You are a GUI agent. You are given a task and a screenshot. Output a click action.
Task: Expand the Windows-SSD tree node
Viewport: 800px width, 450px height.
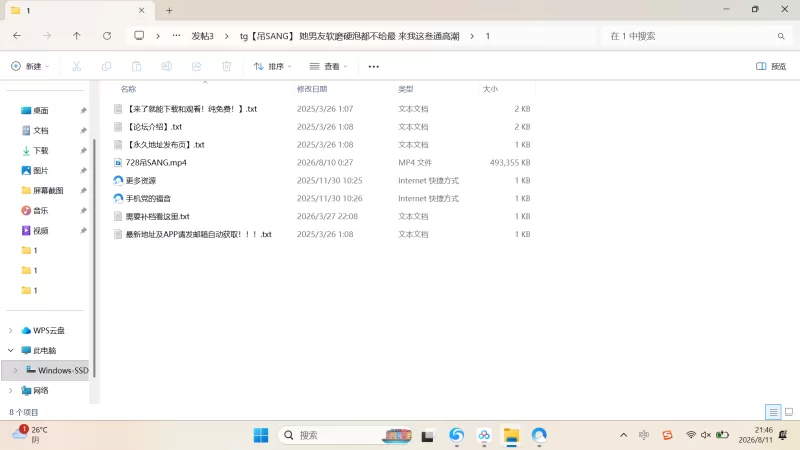pyautogui.click(x=15, y=370)
